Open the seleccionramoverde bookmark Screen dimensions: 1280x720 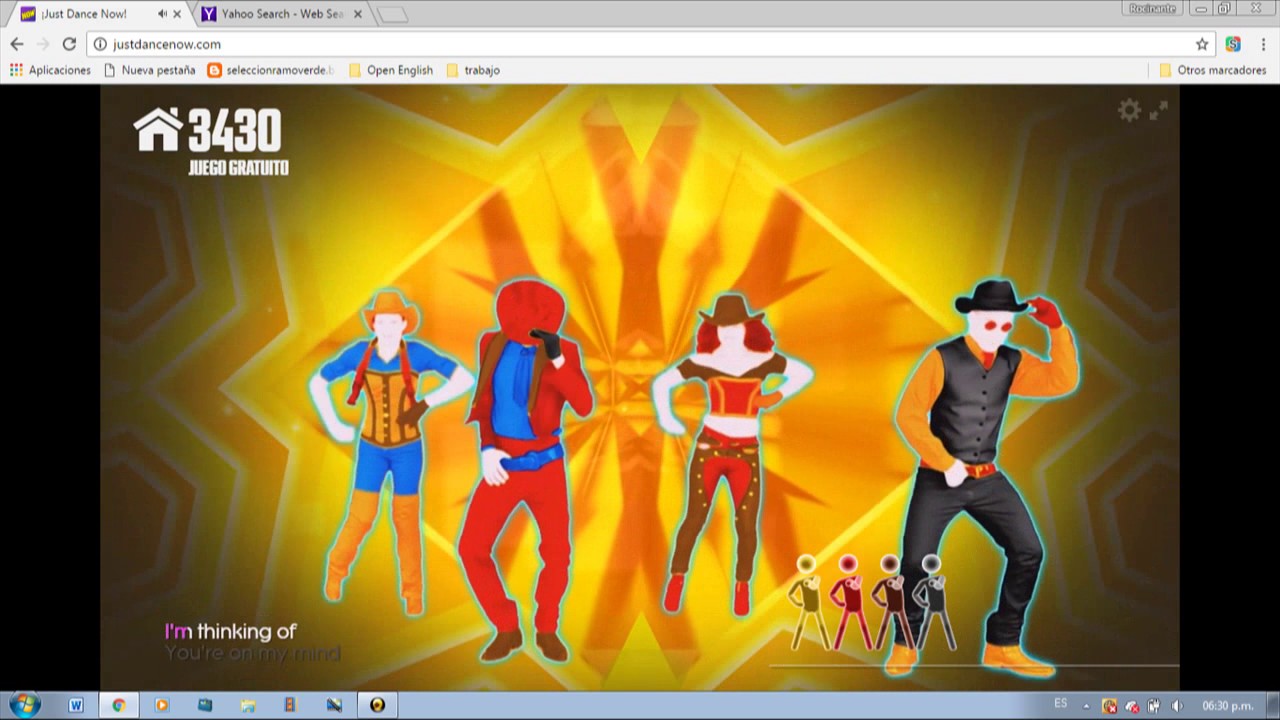[270, 70]
